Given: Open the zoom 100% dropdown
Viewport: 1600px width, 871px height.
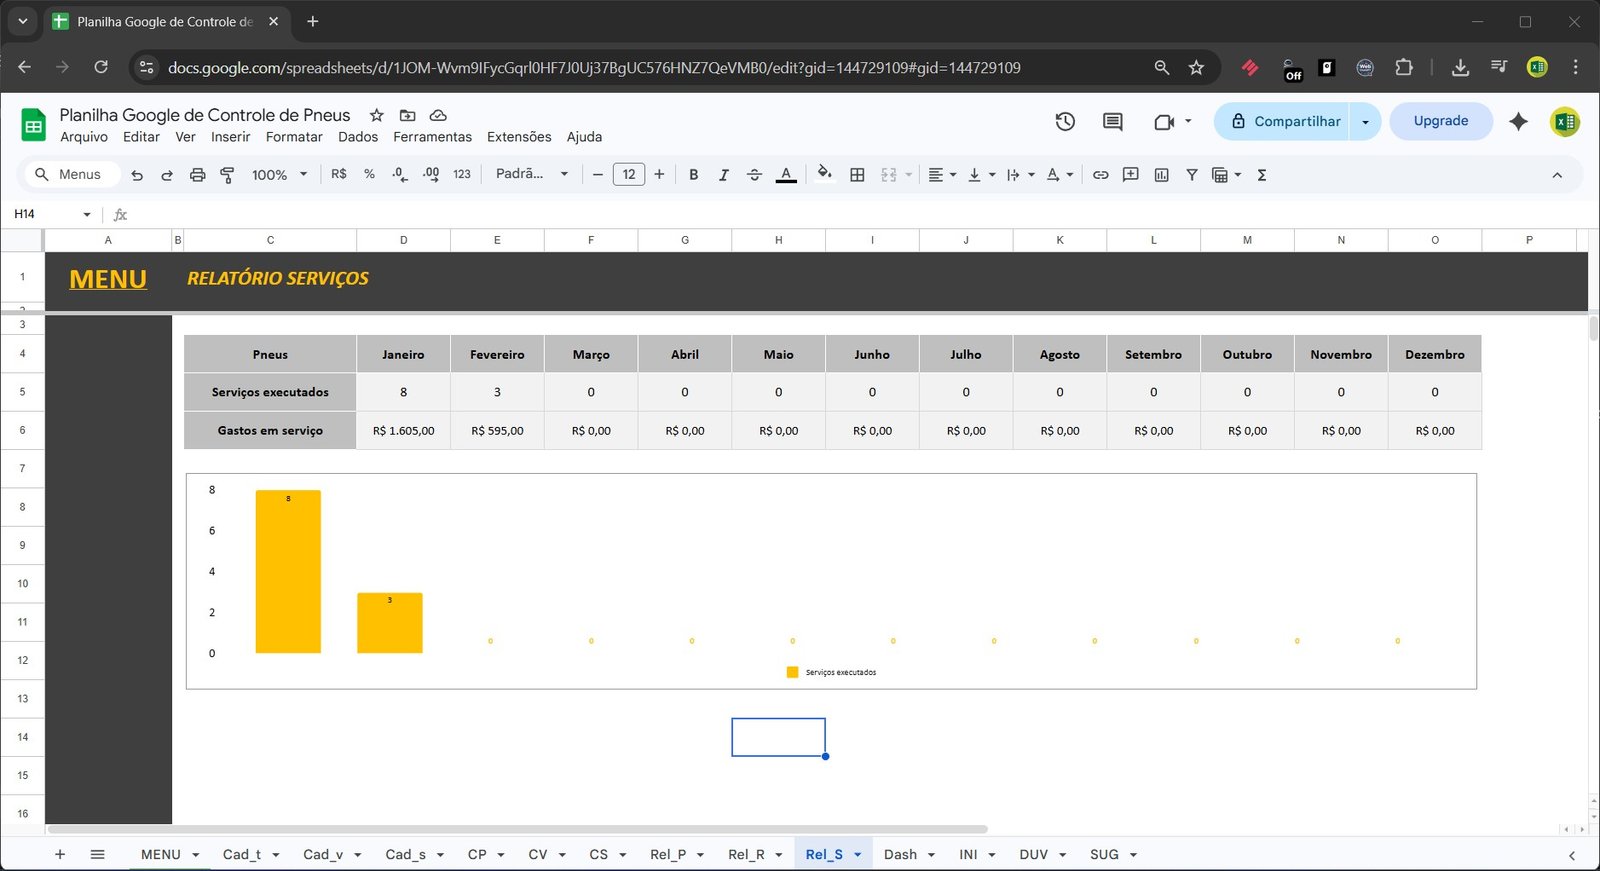Looking at the screenshot, I should point(279,175).
